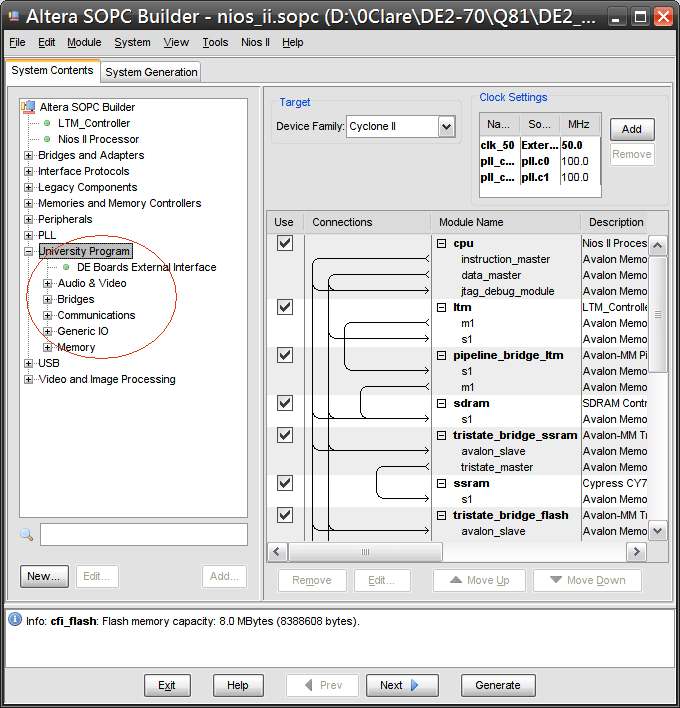Screen dimensions: 680x708
Task: Open the Module menu
Action: click(x=84, y=42)
